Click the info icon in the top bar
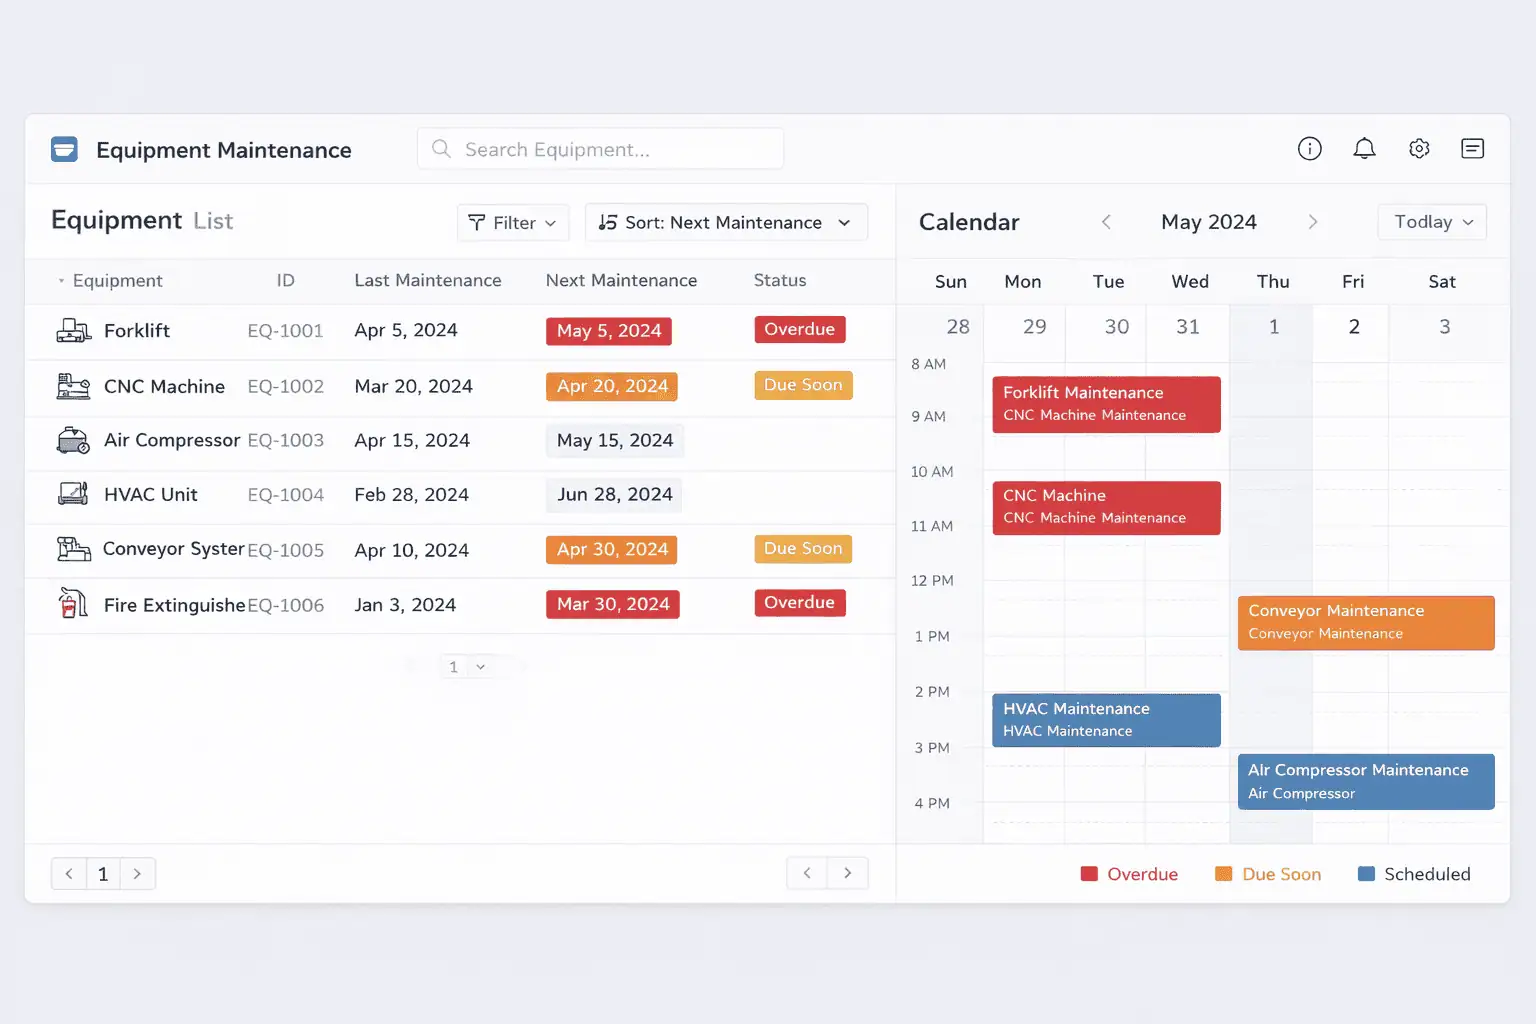The width and height of the screenshot is (1536, 1024). point(1310,148)
